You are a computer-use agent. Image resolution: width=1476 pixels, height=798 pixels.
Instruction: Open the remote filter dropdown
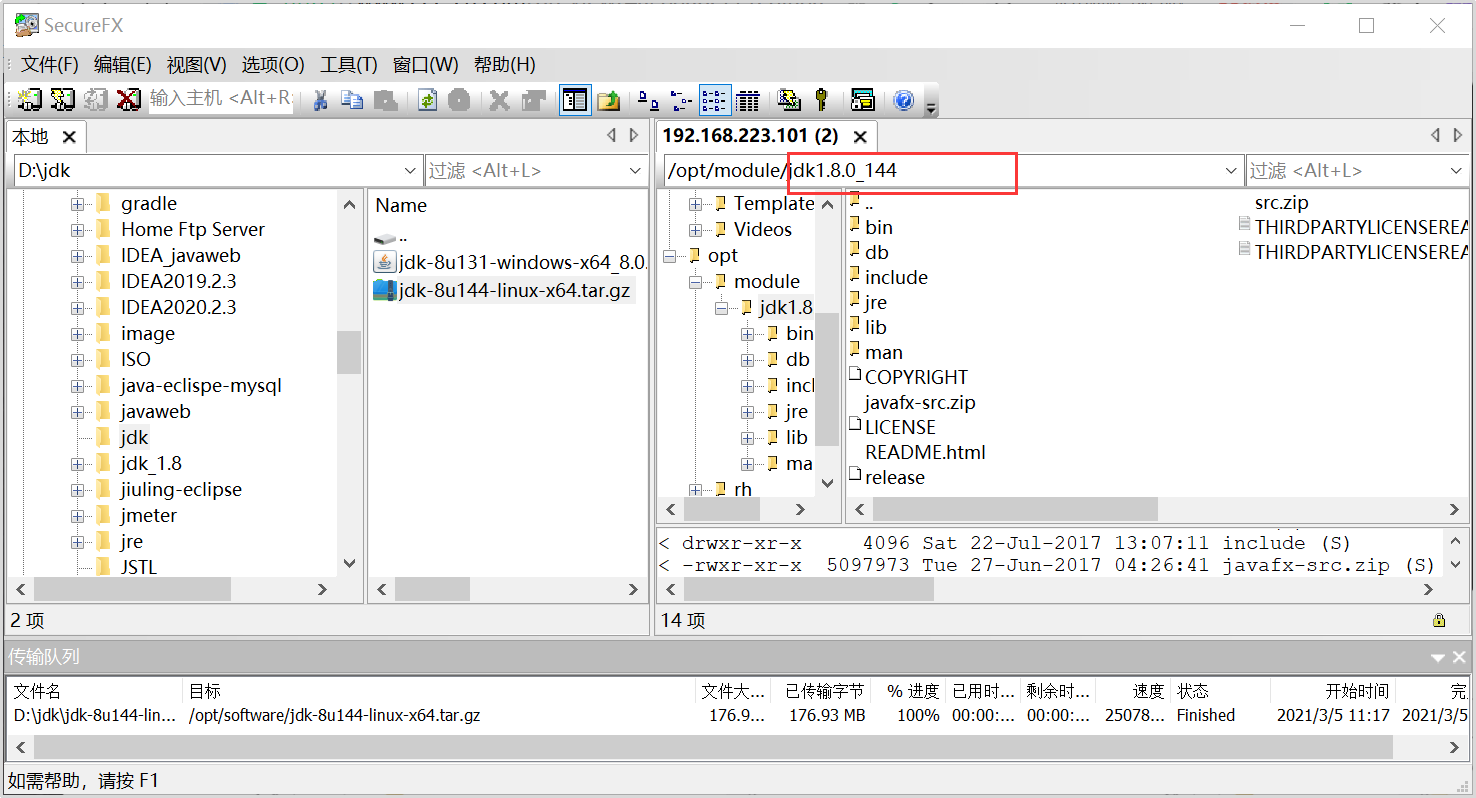pos(1456,171)
